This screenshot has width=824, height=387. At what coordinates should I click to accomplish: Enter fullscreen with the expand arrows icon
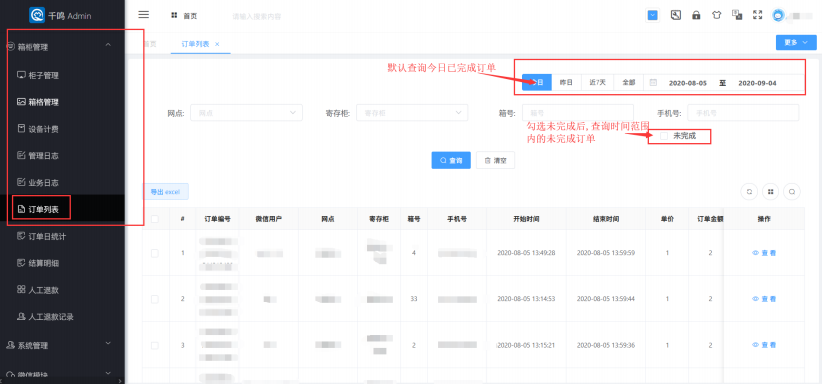point(757,15)
